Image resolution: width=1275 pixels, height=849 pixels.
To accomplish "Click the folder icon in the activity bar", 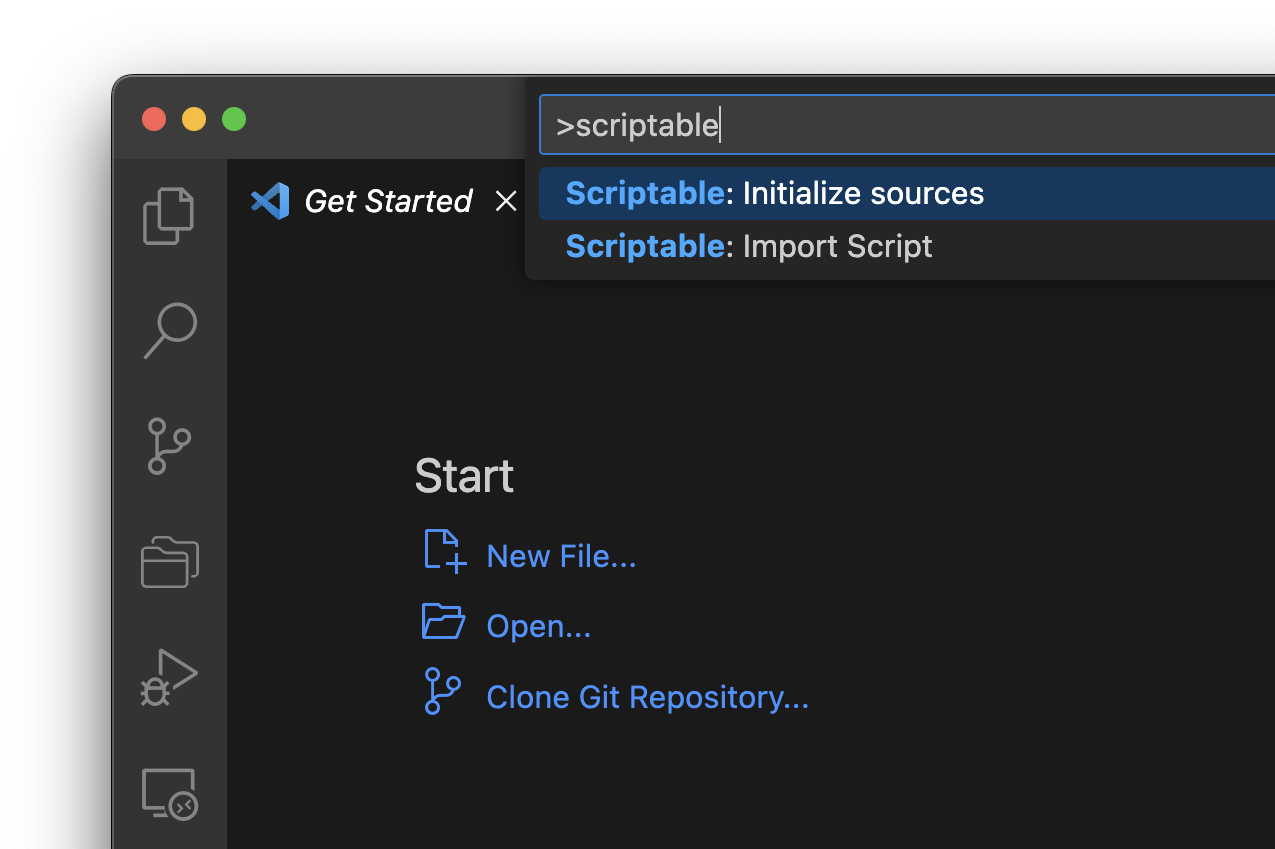I will click(x=169, y=561).
